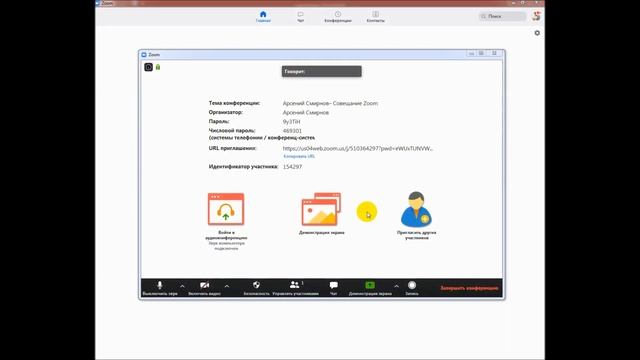Maximize the Zoom meeting window
The image size is (640, 360).
point(482,53)
